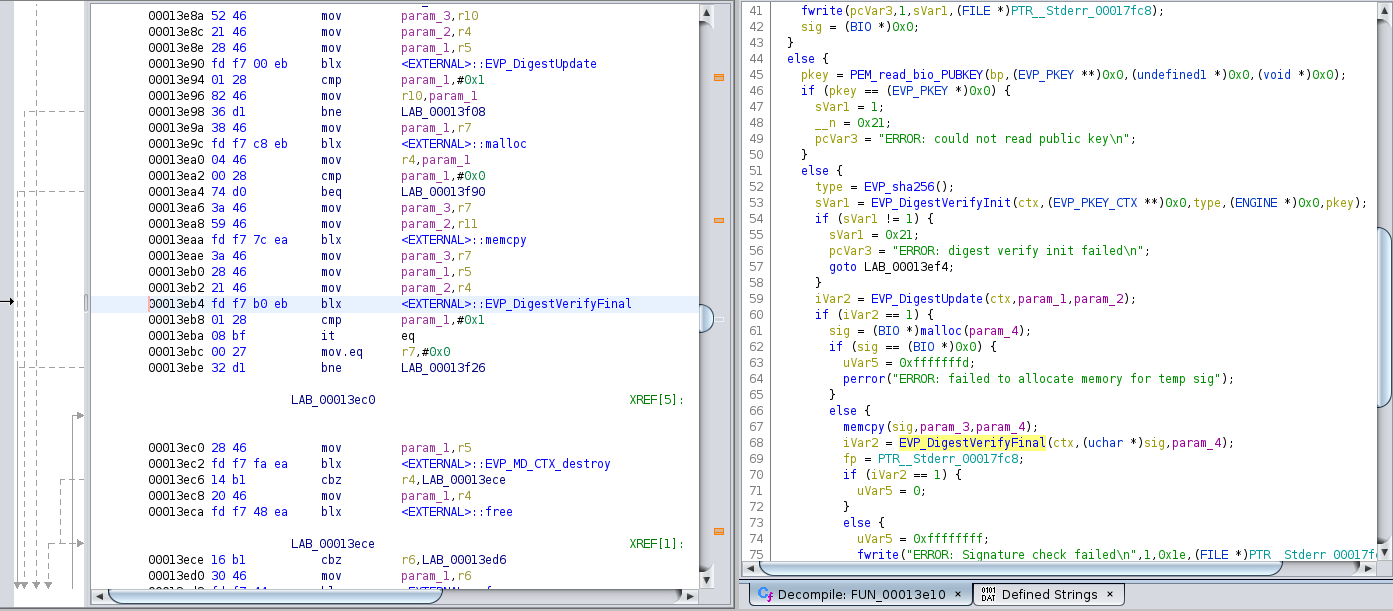This screenshot has width=1393, height=611.
Task: Click <EXTERNAL>::EVP_DigestUpdate operand in listing
Action: [499, 64]
